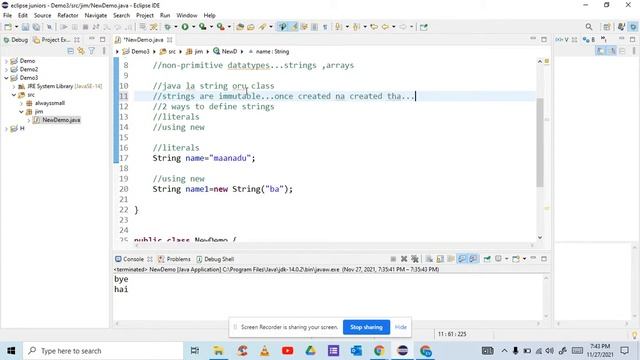Click code line 17 String name
Viewport: 640px width, 360px height.
tap(204, 158)
